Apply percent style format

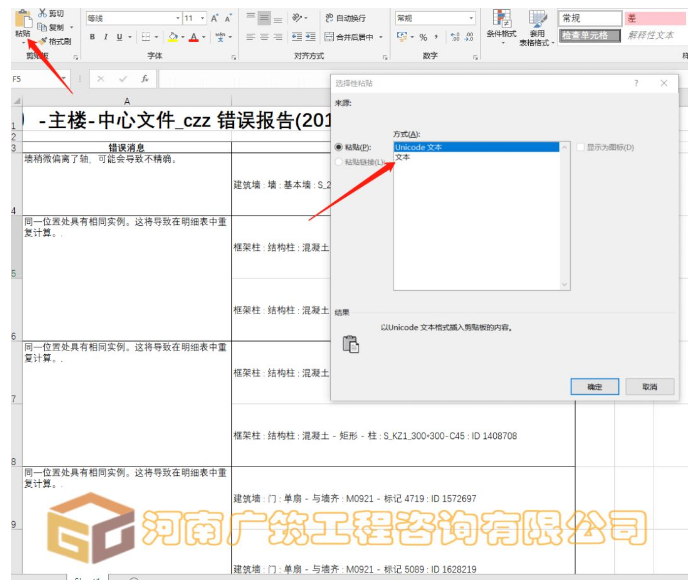pyautogui.click(x=423, y=37)
